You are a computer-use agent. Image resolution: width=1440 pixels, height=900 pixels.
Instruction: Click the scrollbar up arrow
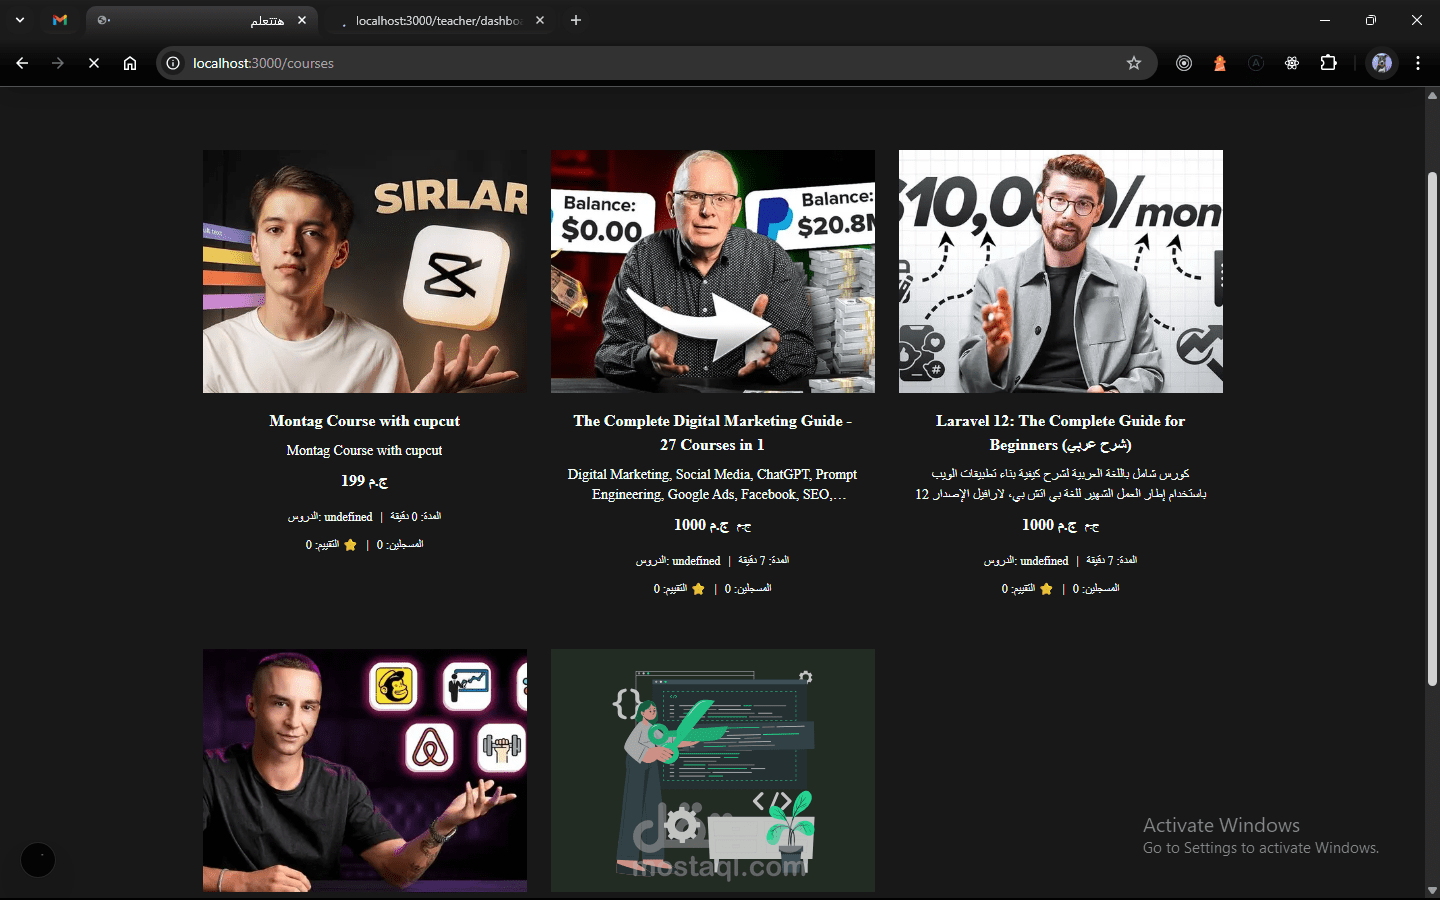1432,96
